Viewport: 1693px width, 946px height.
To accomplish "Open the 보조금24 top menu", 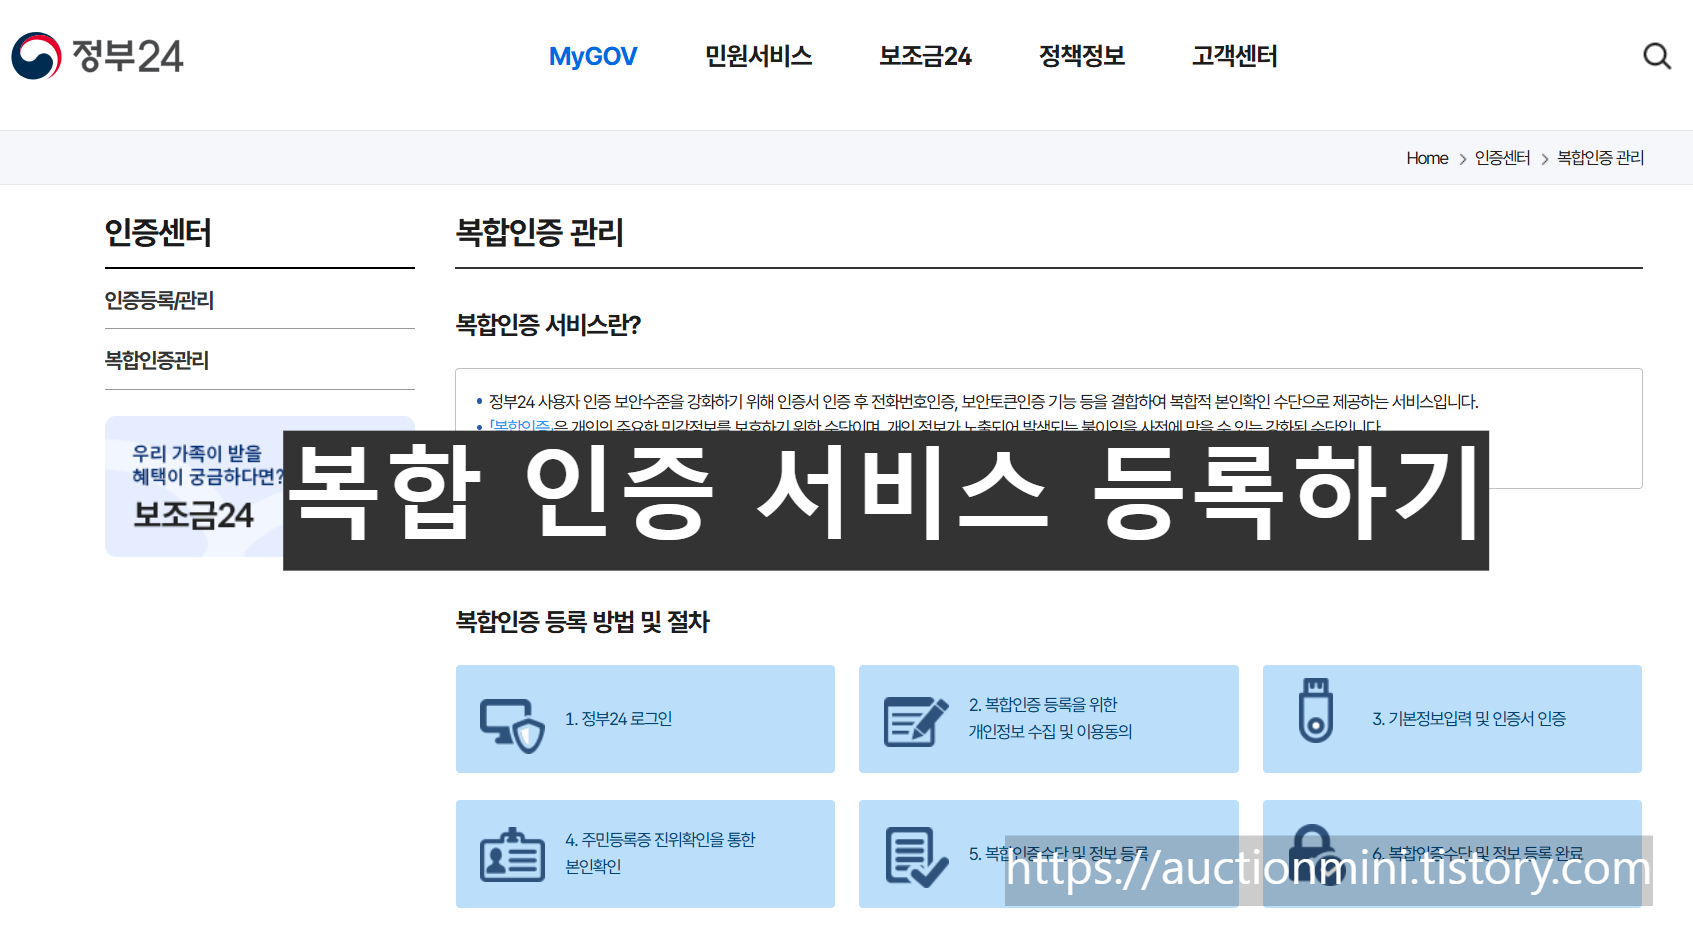I will coord(925,56).
